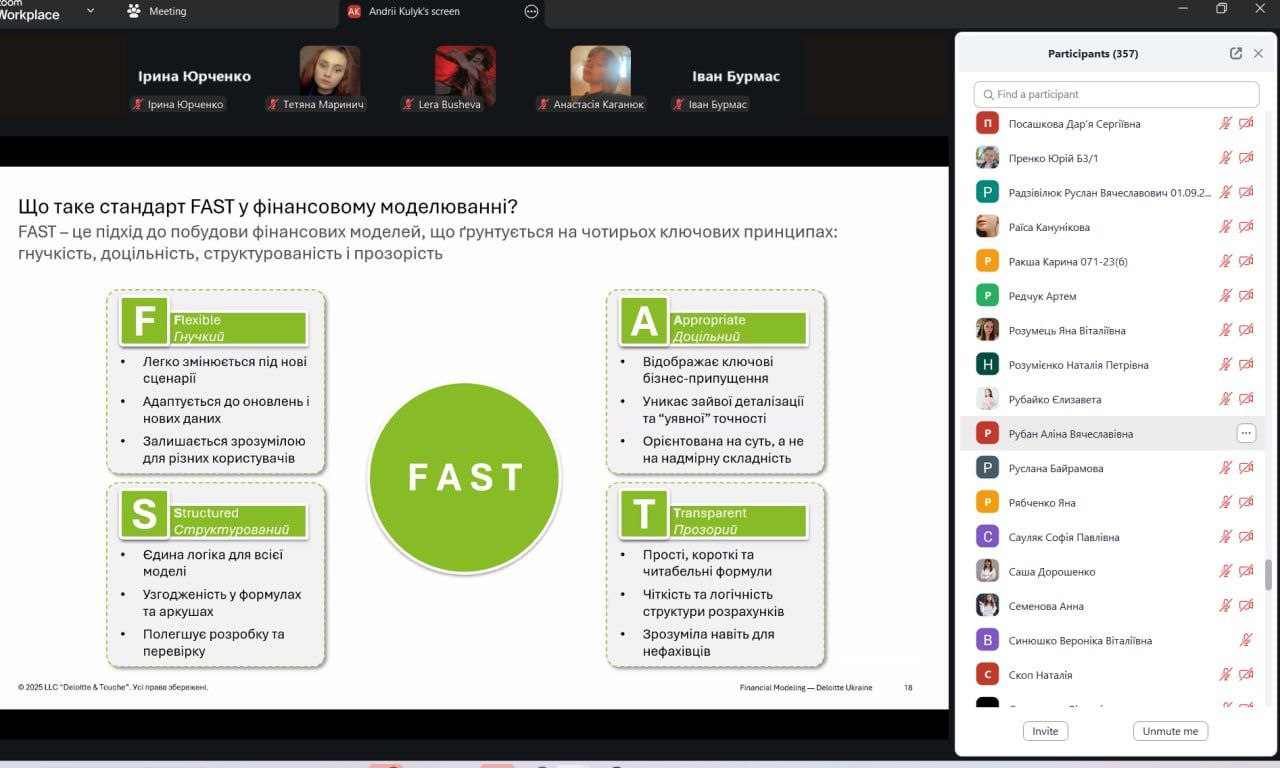Click muted mic badge on Lera Busheva's tile
1280x768 pixels.
pos(408,104)
